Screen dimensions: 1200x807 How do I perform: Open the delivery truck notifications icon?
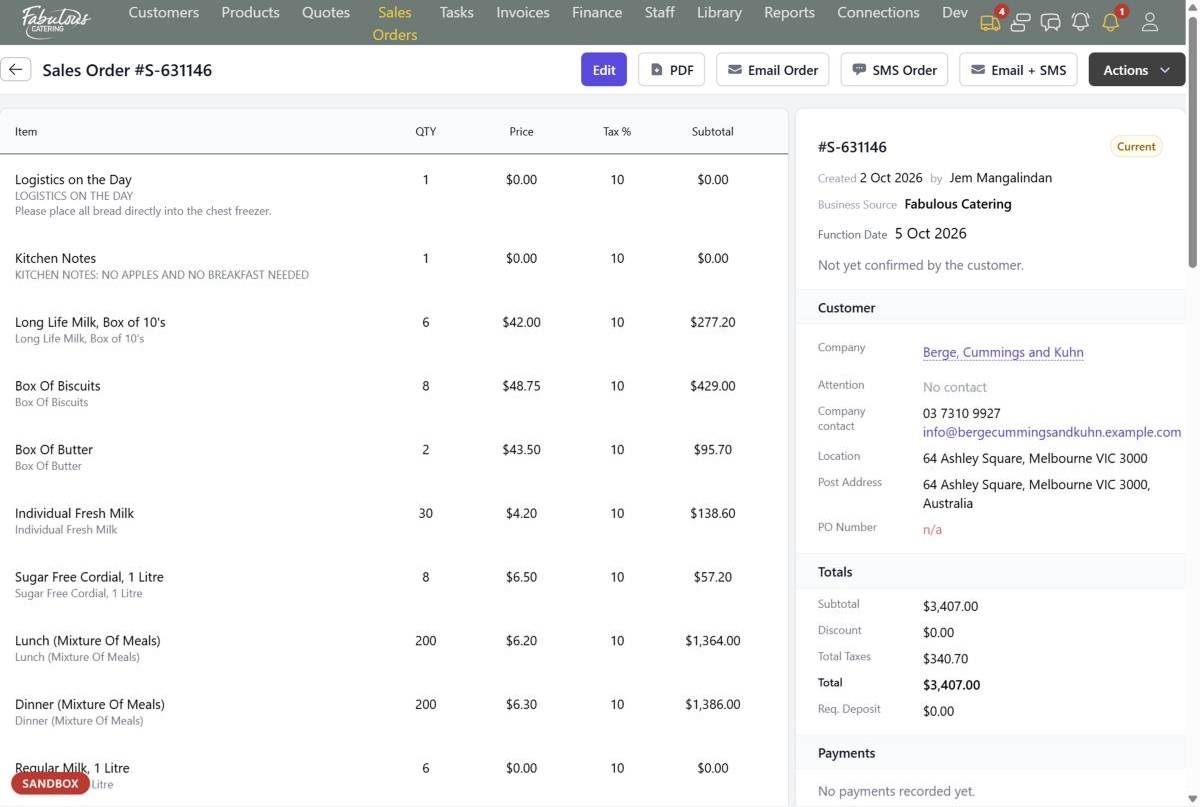coord(990,22)
